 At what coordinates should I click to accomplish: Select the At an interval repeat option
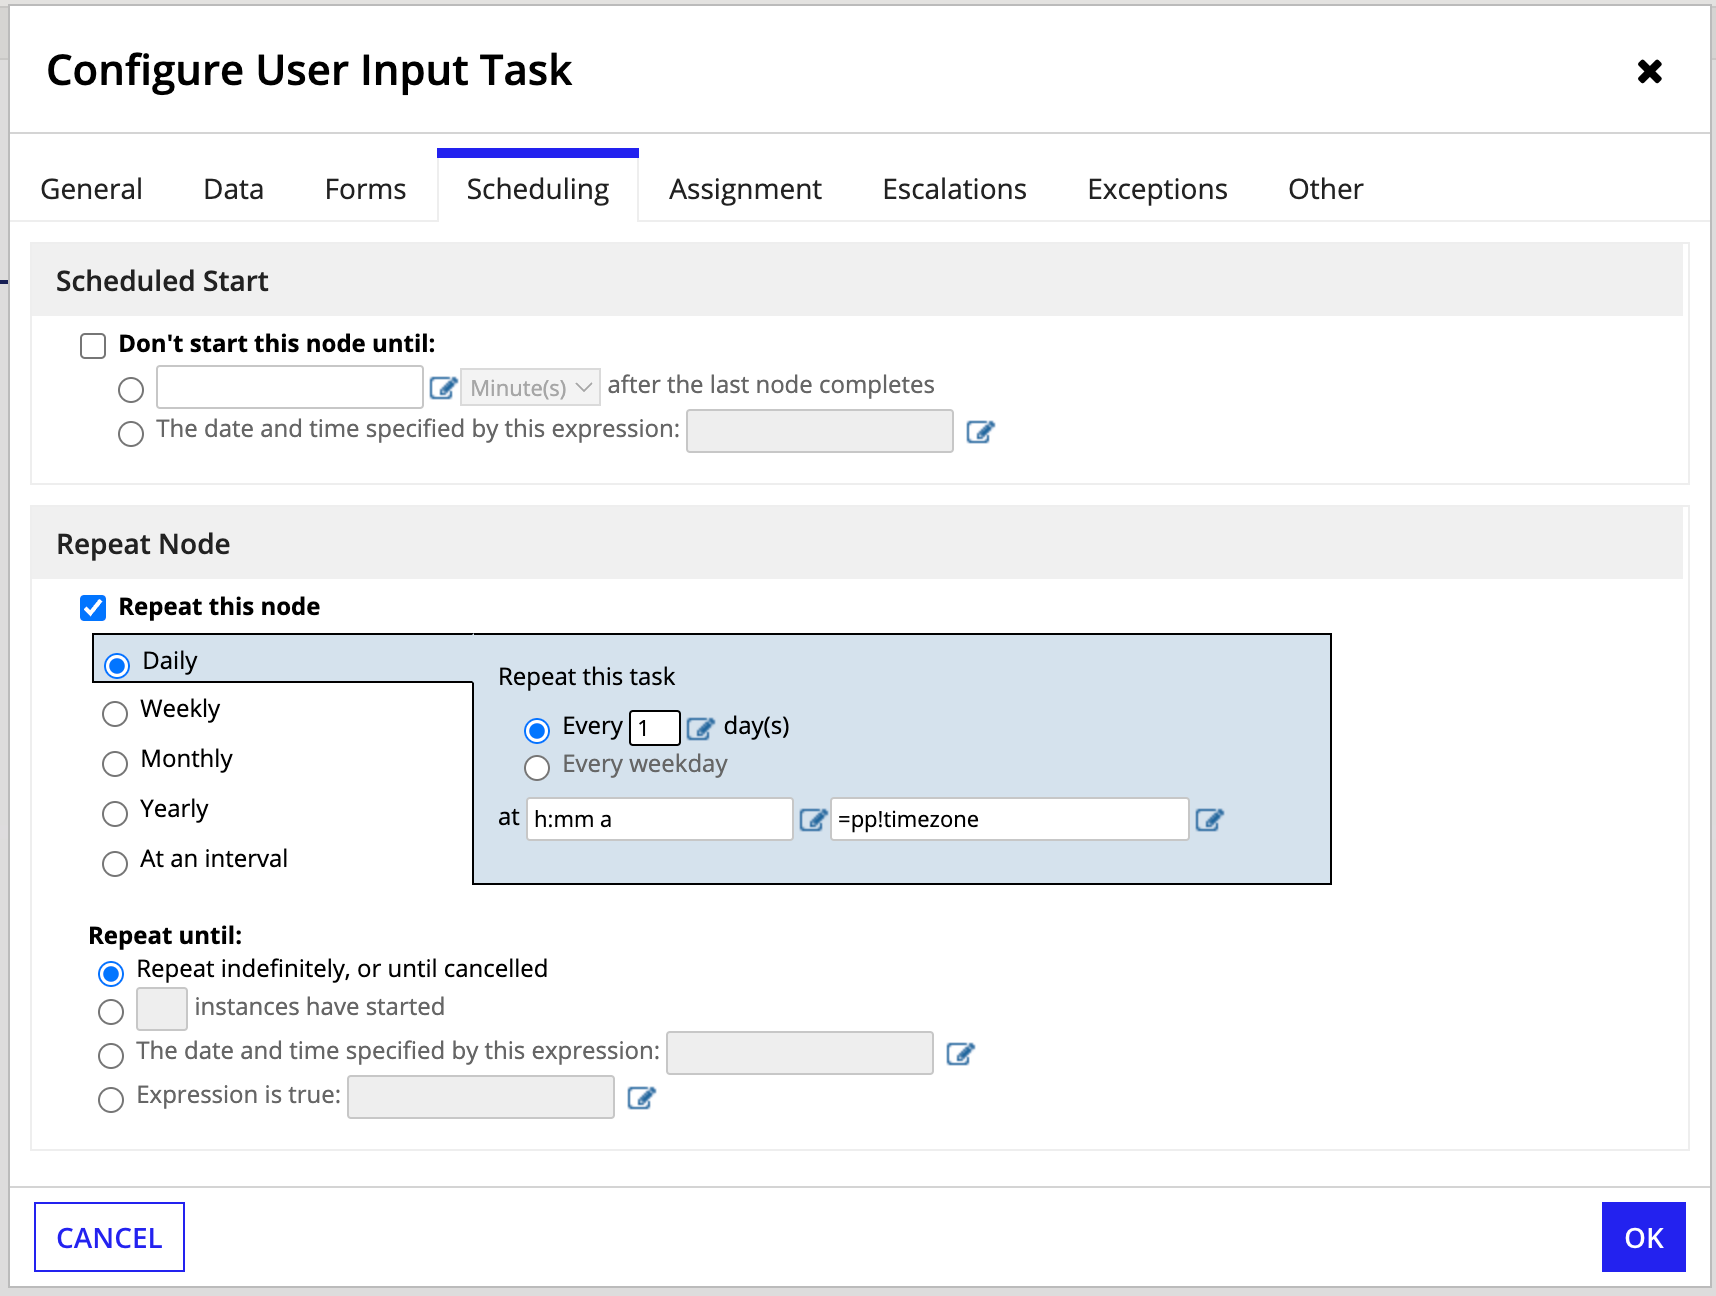[x=115, y=863]
